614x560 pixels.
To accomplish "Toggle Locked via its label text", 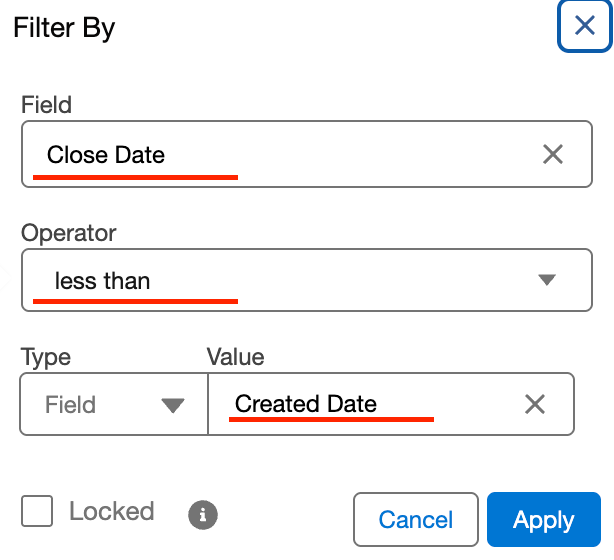I will pyautogui.click(x=111, y=512).
